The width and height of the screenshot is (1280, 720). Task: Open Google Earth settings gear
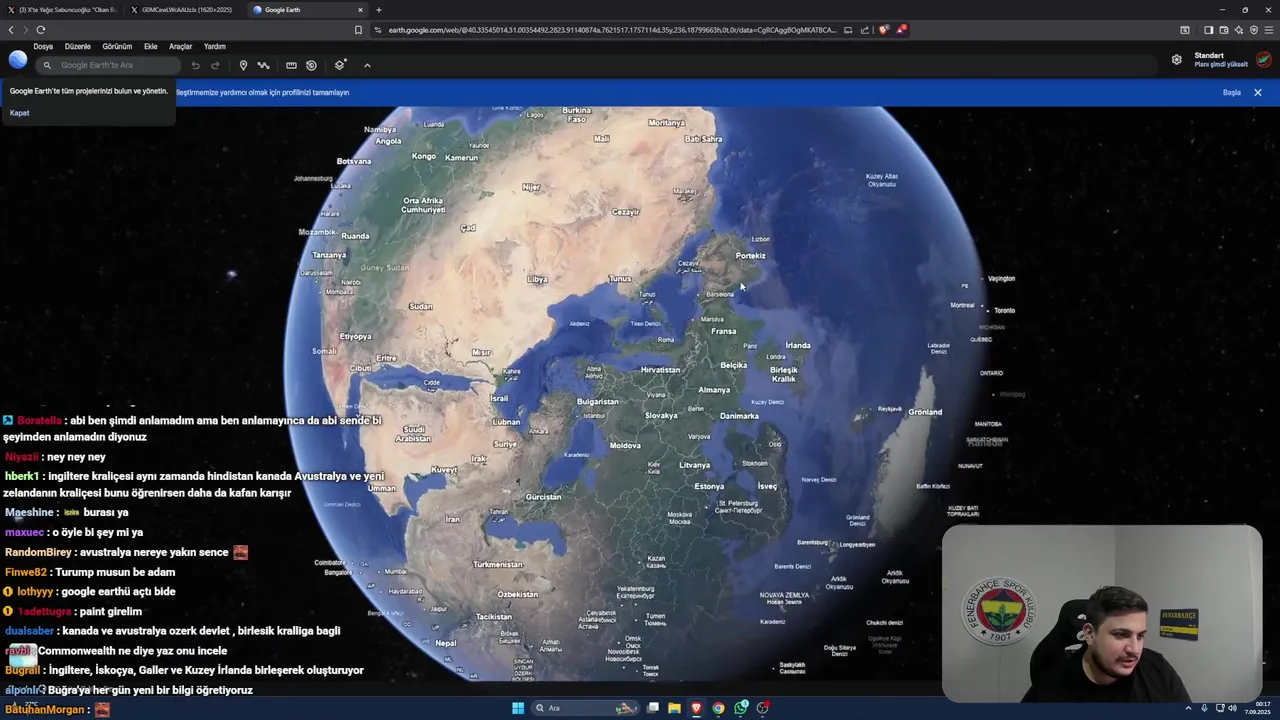tap(1177, 60)
